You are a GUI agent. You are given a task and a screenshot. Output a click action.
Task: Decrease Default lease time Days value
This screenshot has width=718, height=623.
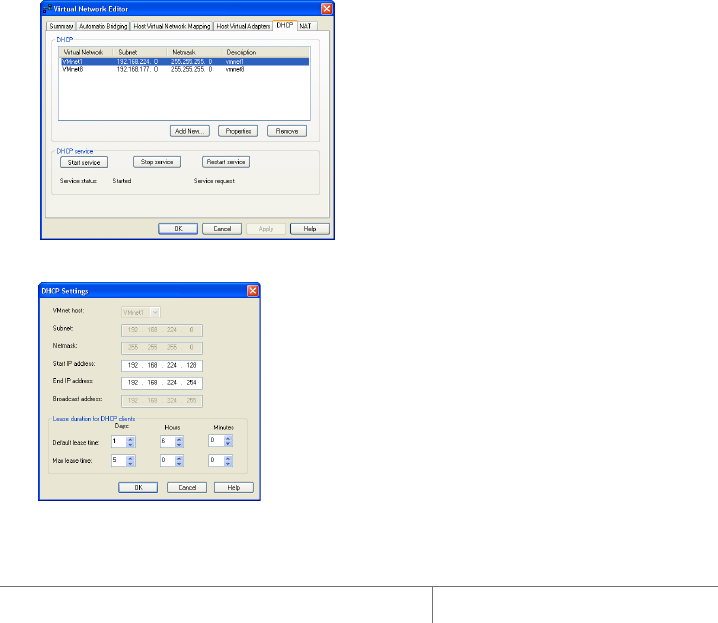tap(131, 444)
